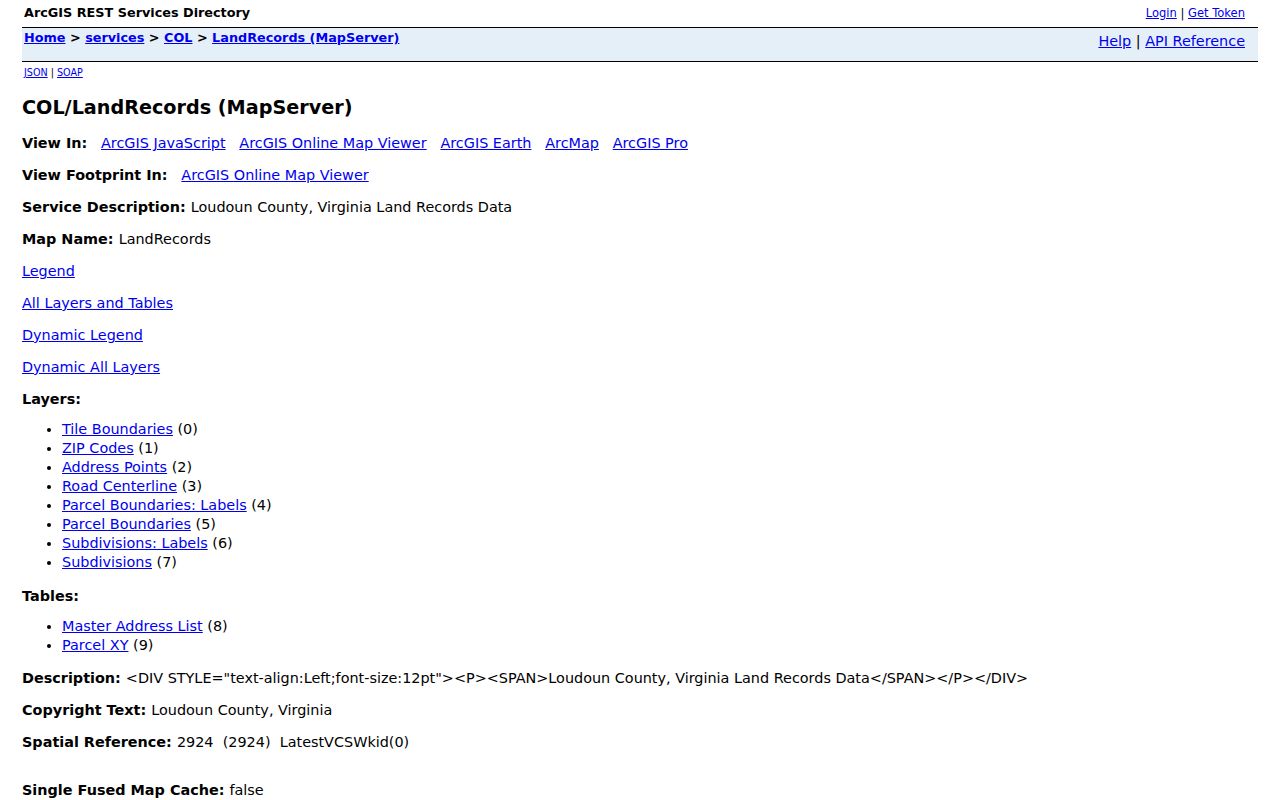The image size is (1280, 800).
Task: Click the Description DIV STYLE text
Action: tap(577, 678)
